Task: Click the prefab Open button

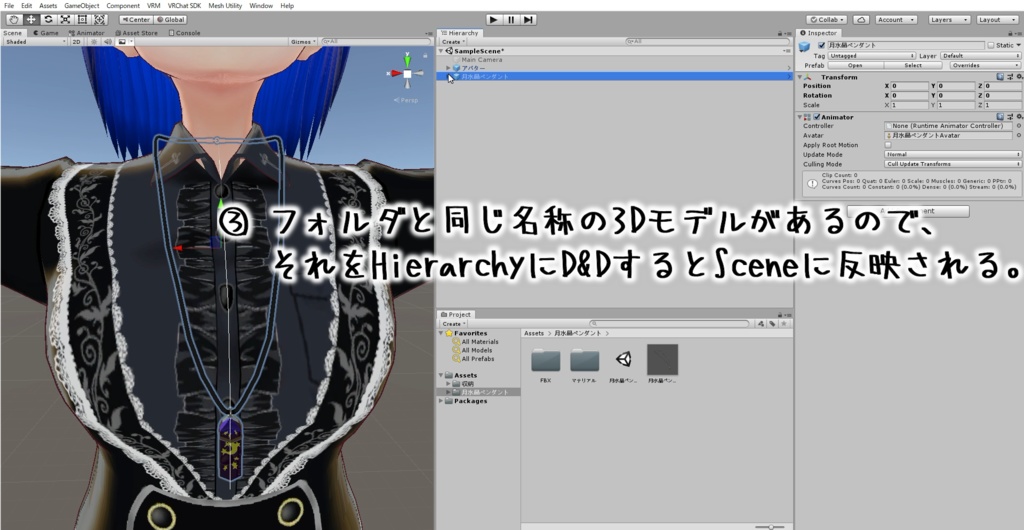Action: pyautogui.click(x=856, y=65)
